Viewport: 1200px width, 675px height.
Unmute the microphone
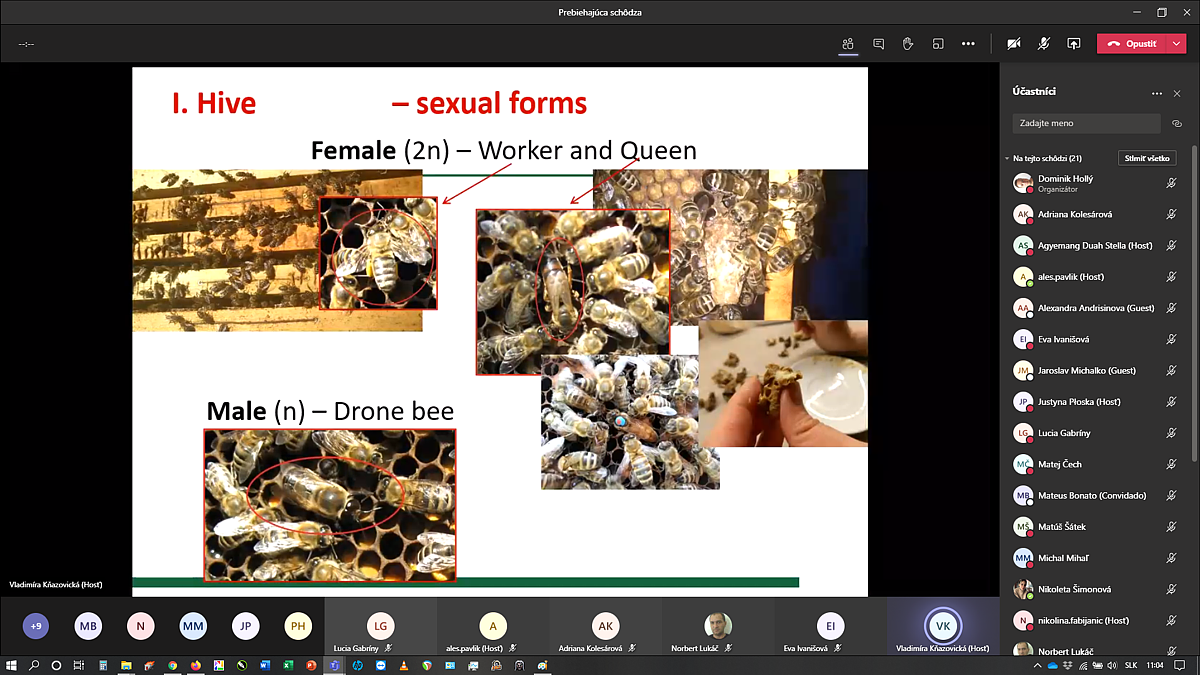tap(1044, 44)
